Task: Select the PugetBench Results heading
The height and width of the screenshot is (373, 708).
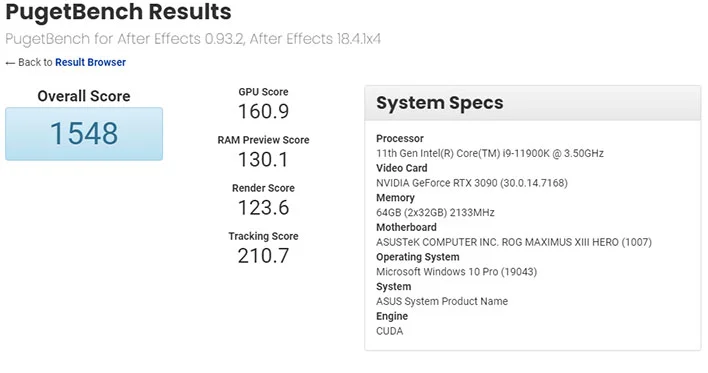Action: pyautogui.click(x=118, y=12)
